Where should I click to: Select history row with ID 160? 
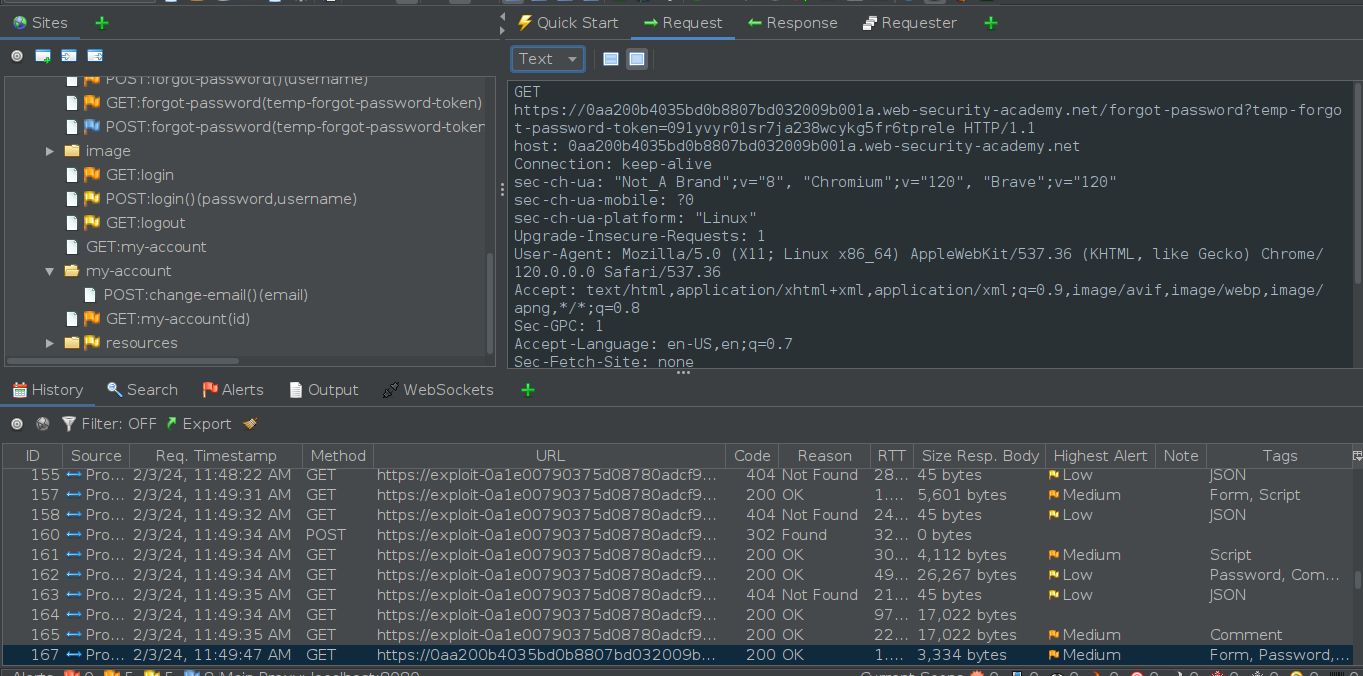[x=400, y=535]
